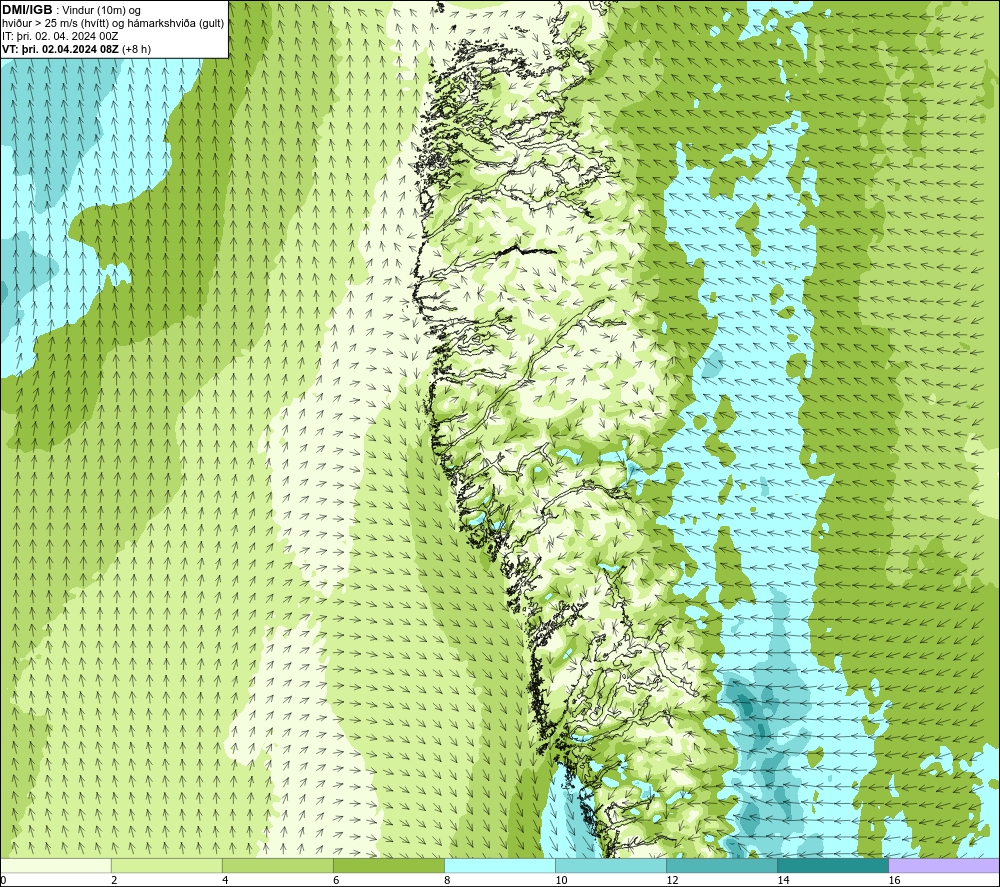Click the legend value 10
This screenshot has width=1000, height=887.
pyautogui.click(x=561, y=881)
